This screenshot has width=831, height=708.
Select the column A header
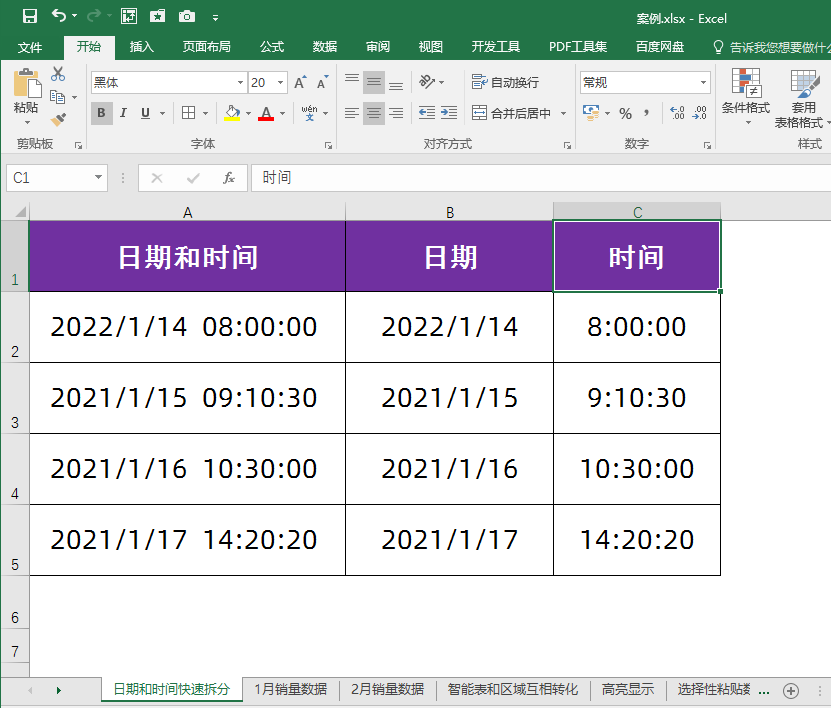(x=187, y=212)
